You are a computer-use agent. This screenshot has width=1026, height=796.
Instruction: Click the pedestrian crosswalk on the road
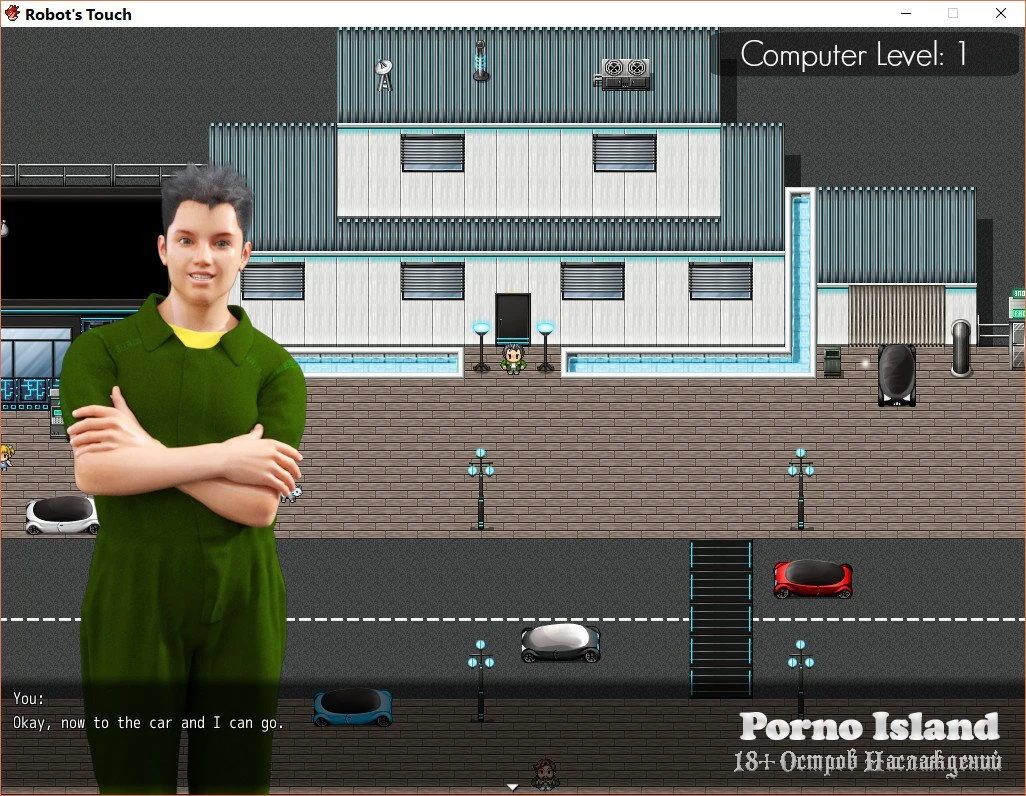point(720,619)
